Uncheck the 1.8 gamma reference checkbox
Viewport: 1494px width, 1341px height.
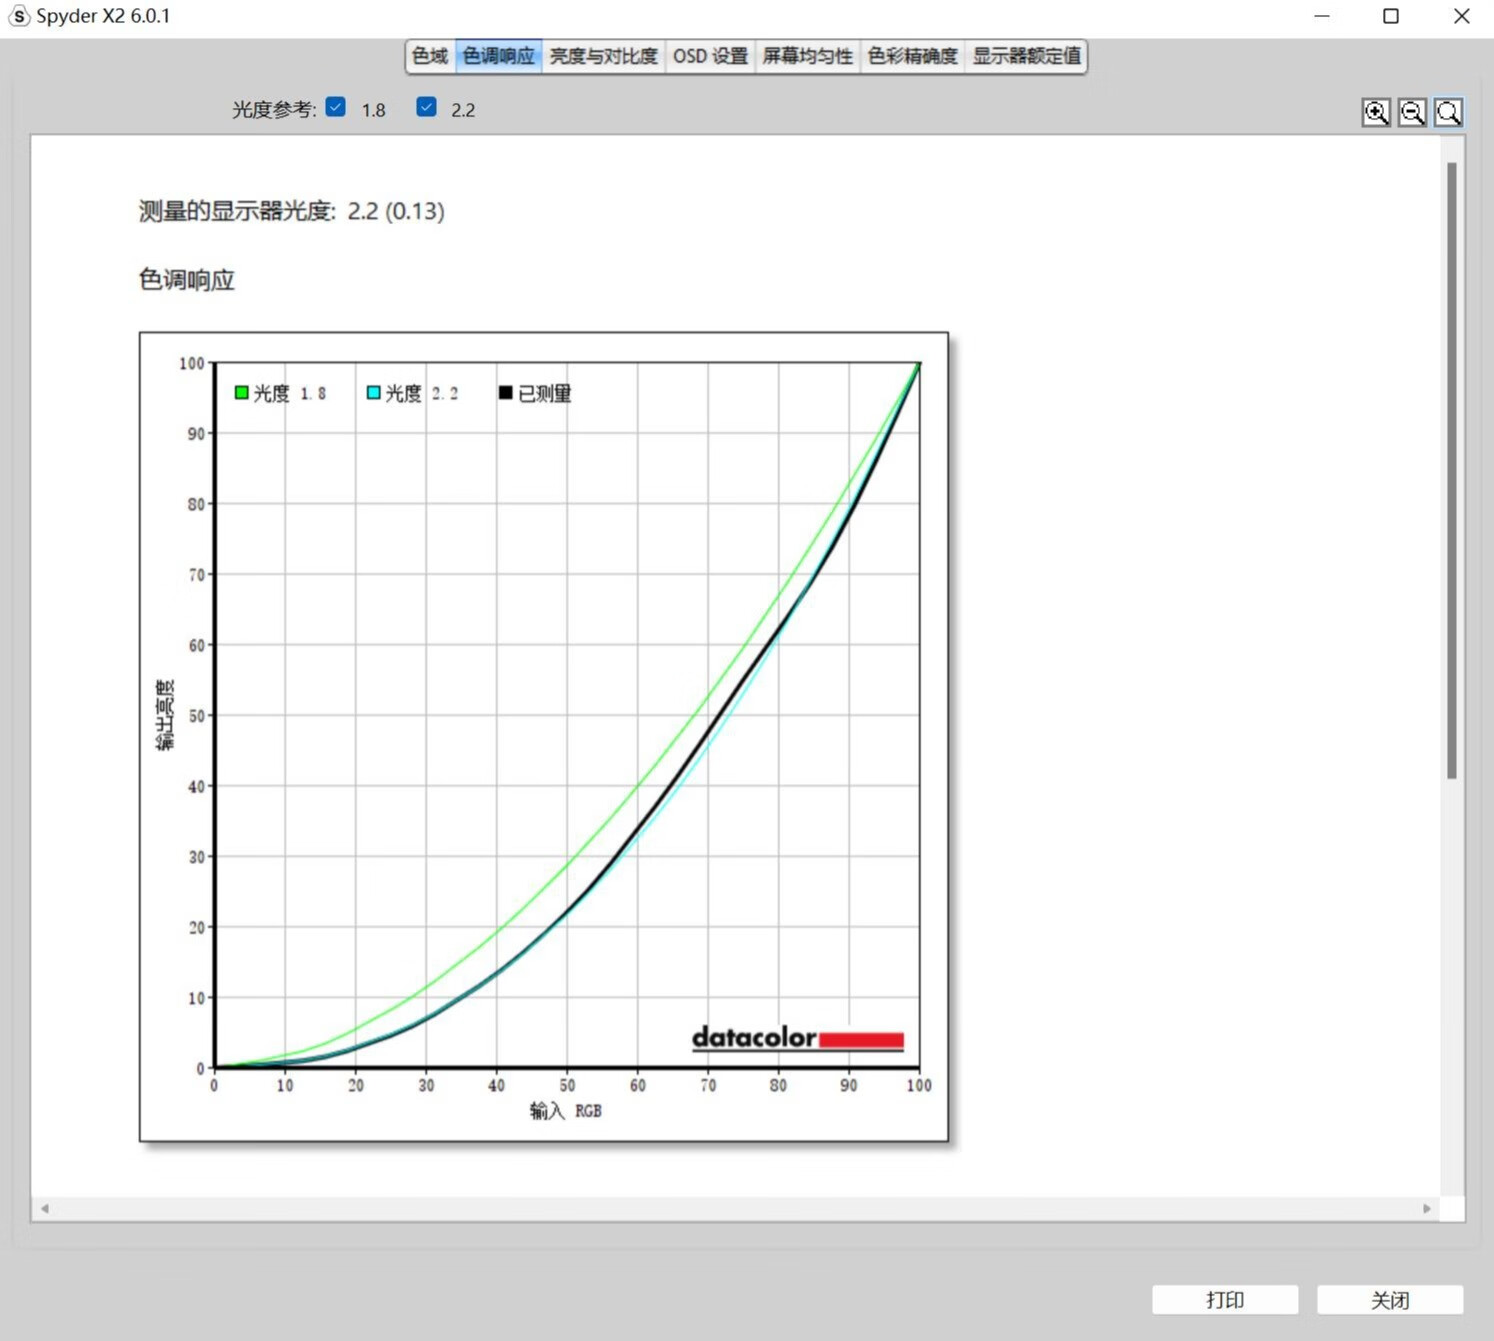point(336,107)
